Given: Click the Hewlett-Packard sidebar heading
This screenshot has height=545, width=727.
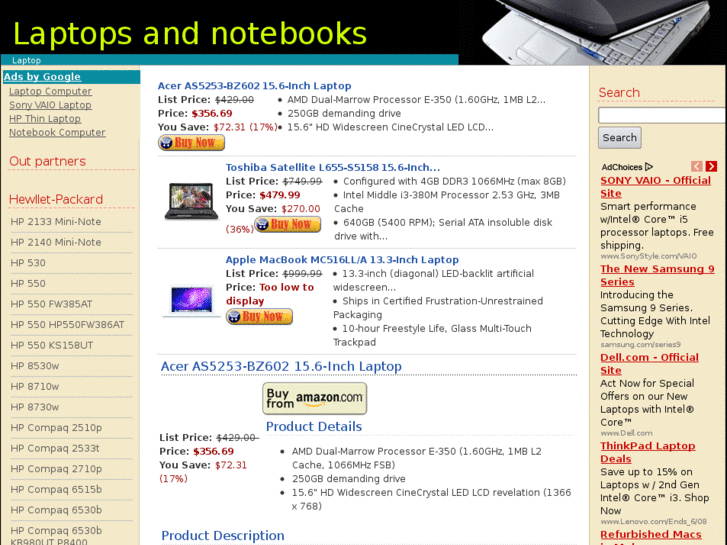Looking at the screenshot, I should coord(56,199).
